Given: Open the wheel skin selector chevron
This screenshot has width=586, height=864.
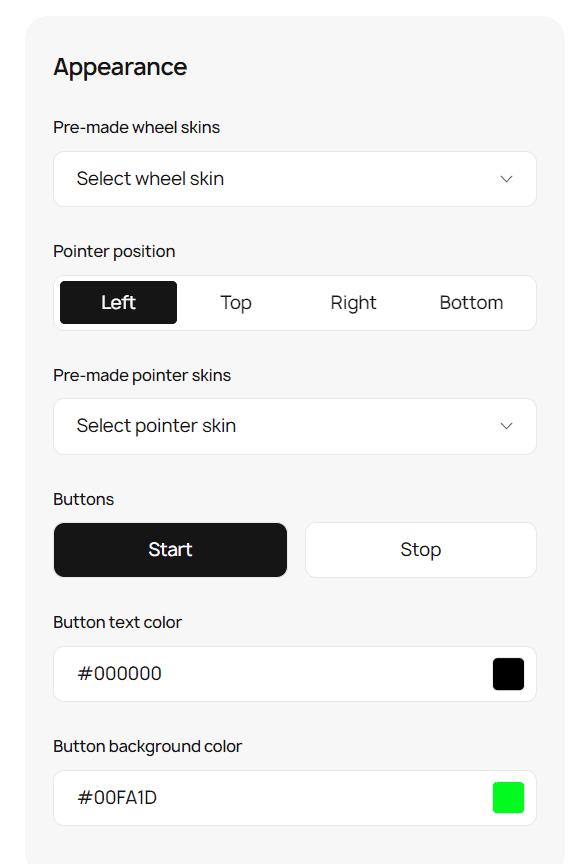Looking at the screenshot, I should (x=506, y=179).
